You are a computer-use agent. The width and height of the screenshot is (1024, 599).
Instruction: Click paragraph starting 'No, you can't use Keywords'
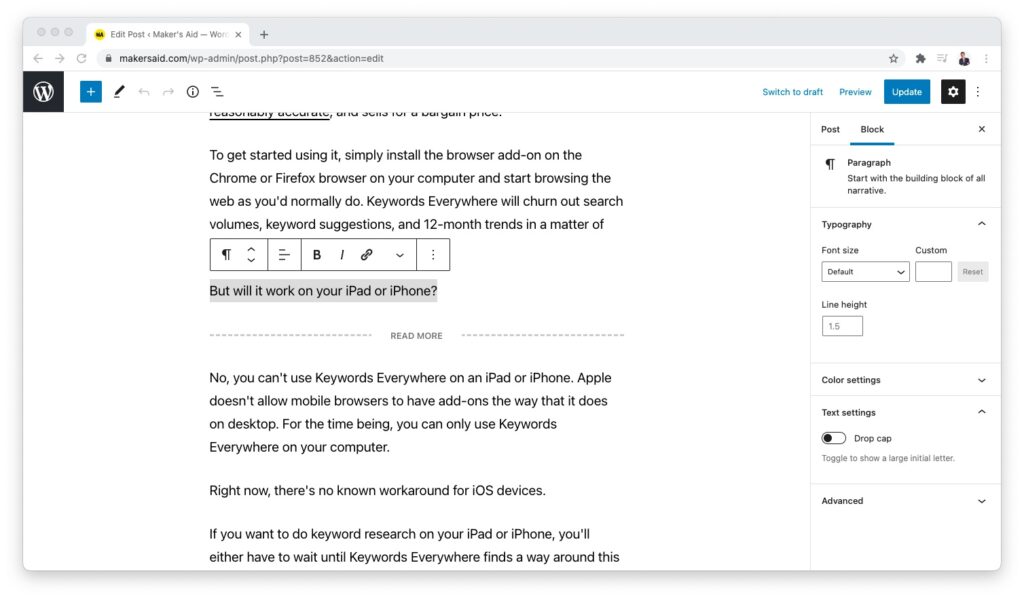point(417,412)
